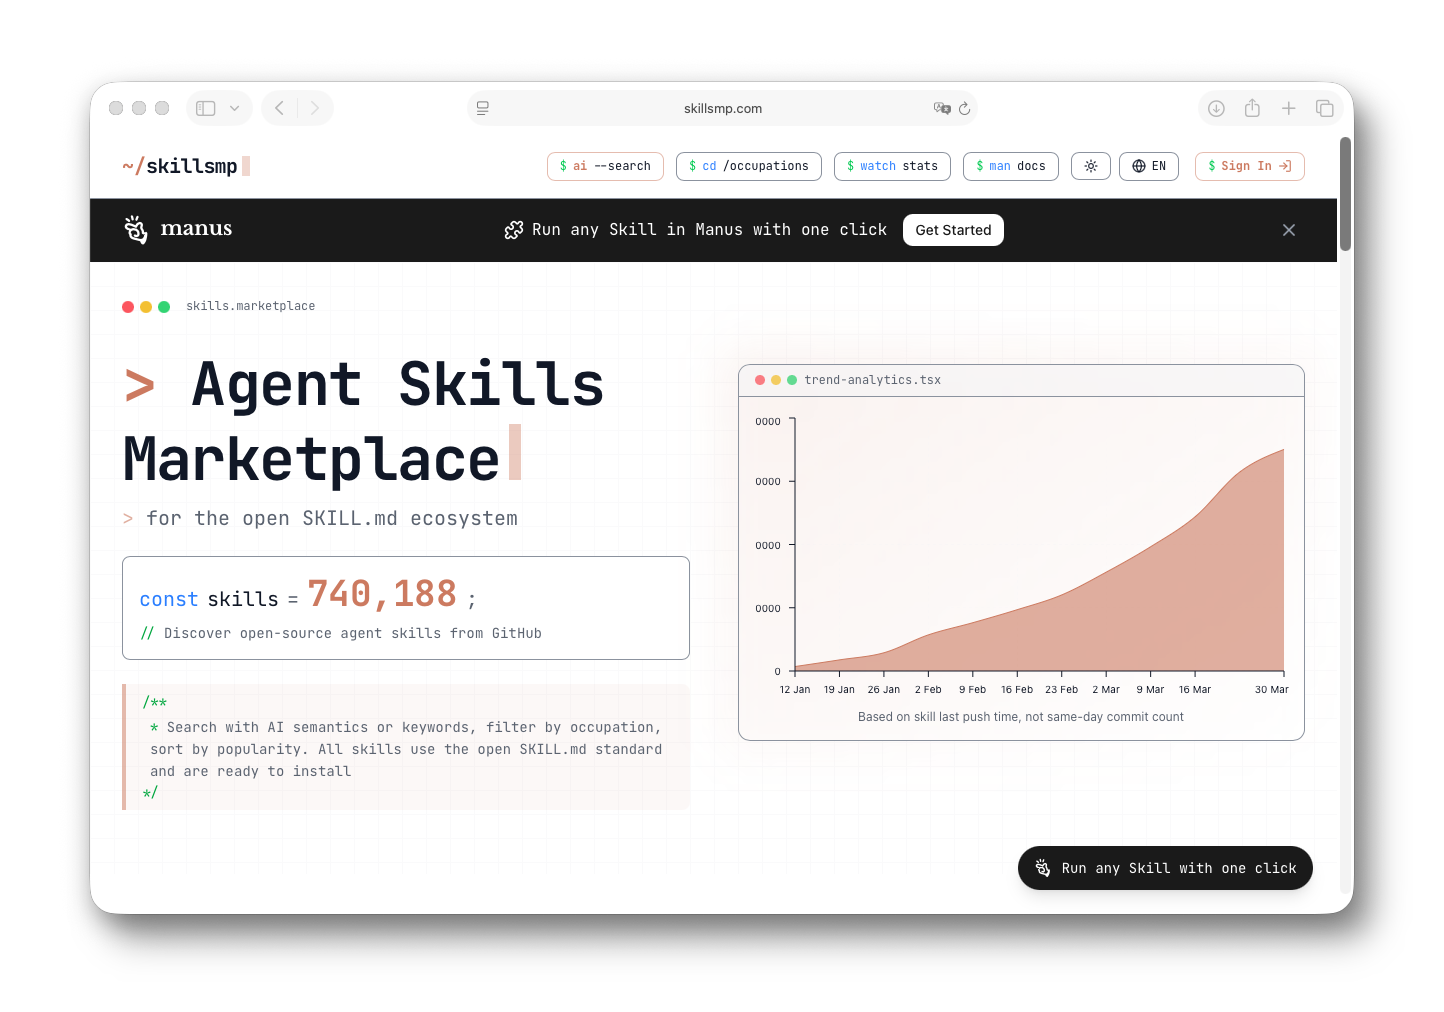Click the trend-analytics.tsx title
Screen dimensions: 1444x1012
[x=872, y=380]
